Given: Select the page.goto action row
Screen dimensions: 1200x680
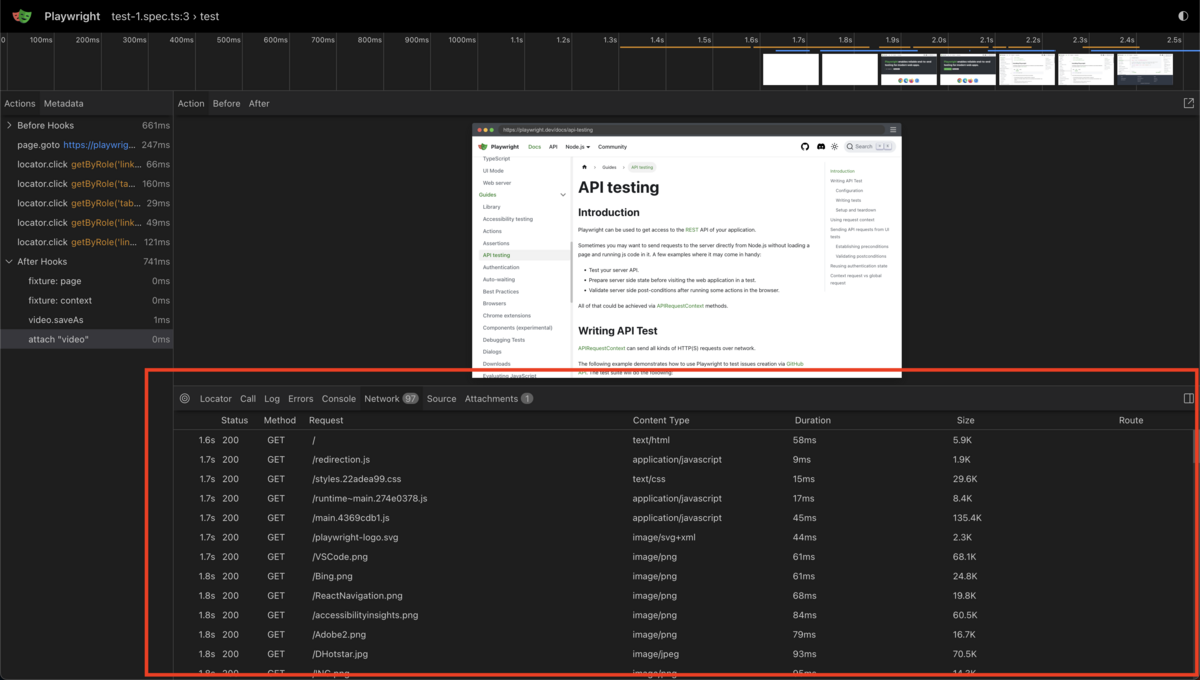Looking at the screenshot, I should pos(86,145).
